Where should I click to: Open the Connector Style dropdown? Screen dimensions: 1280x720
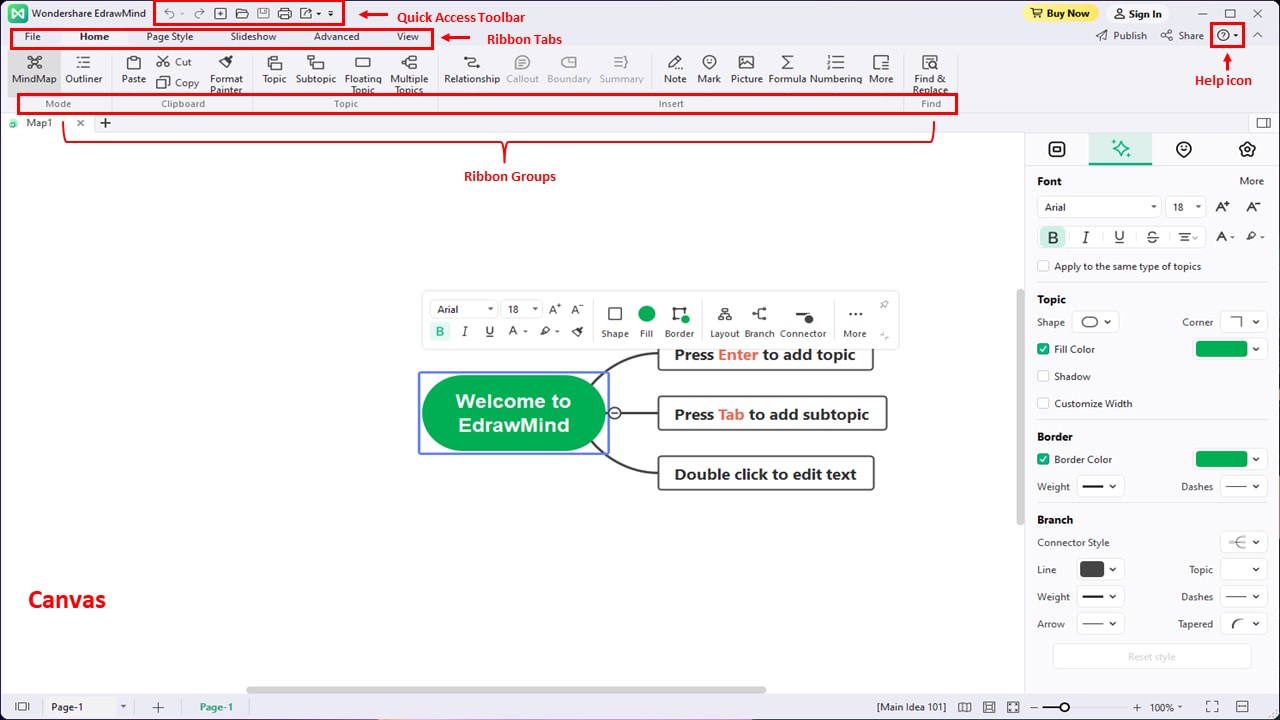1244,542
